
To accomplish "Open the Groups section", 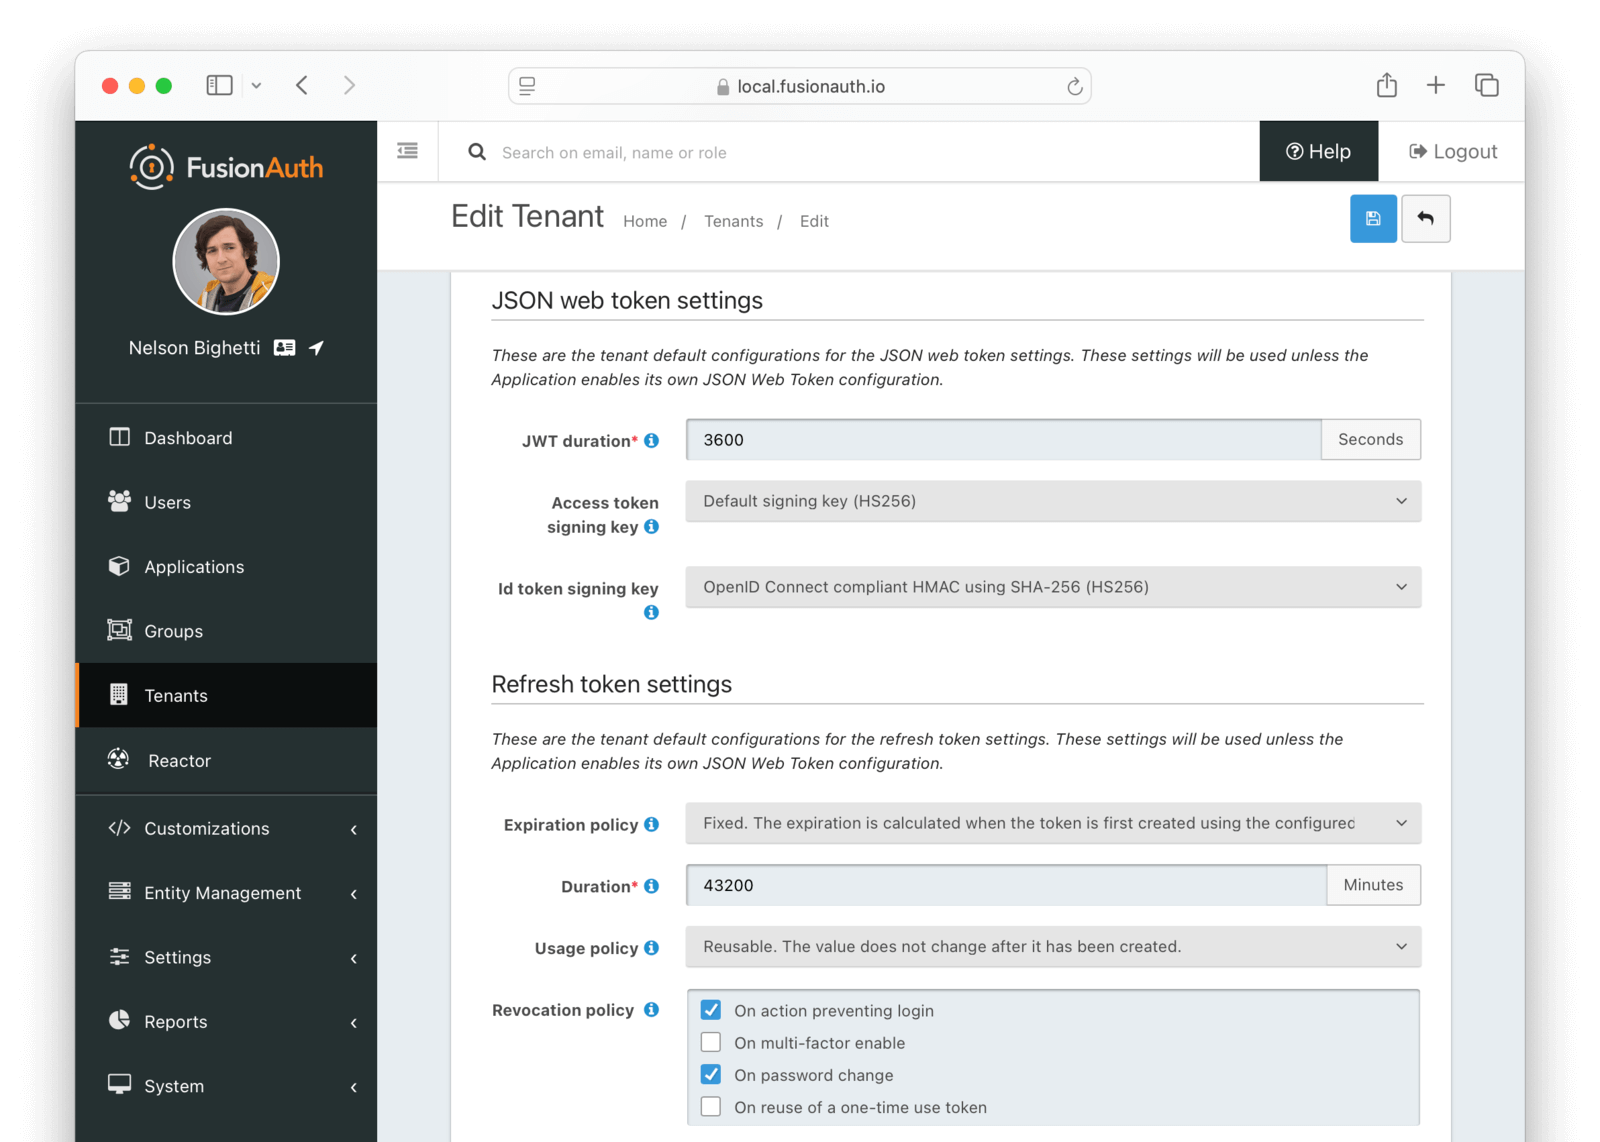I will click(172, 630).
